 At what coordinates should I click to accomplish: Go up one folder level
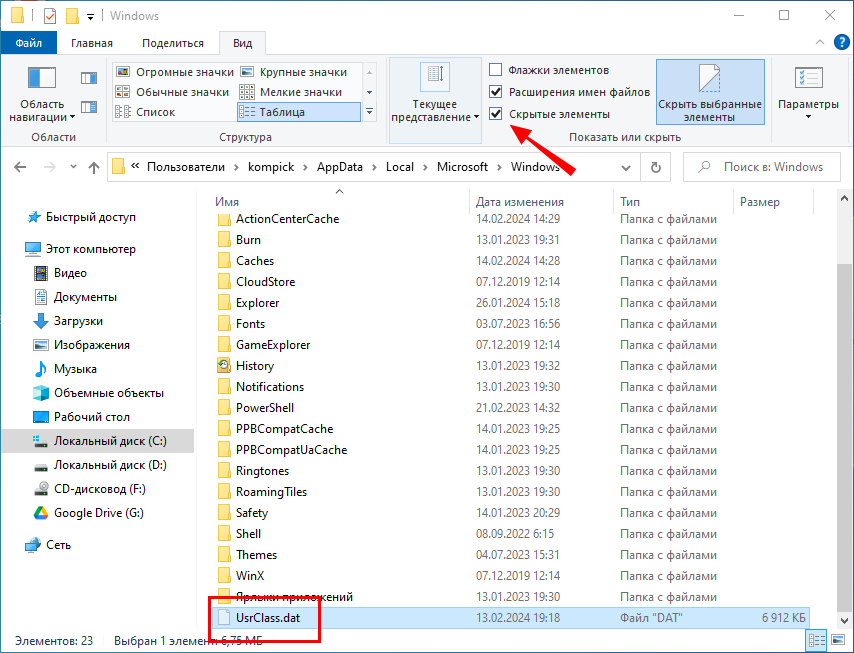94,167
